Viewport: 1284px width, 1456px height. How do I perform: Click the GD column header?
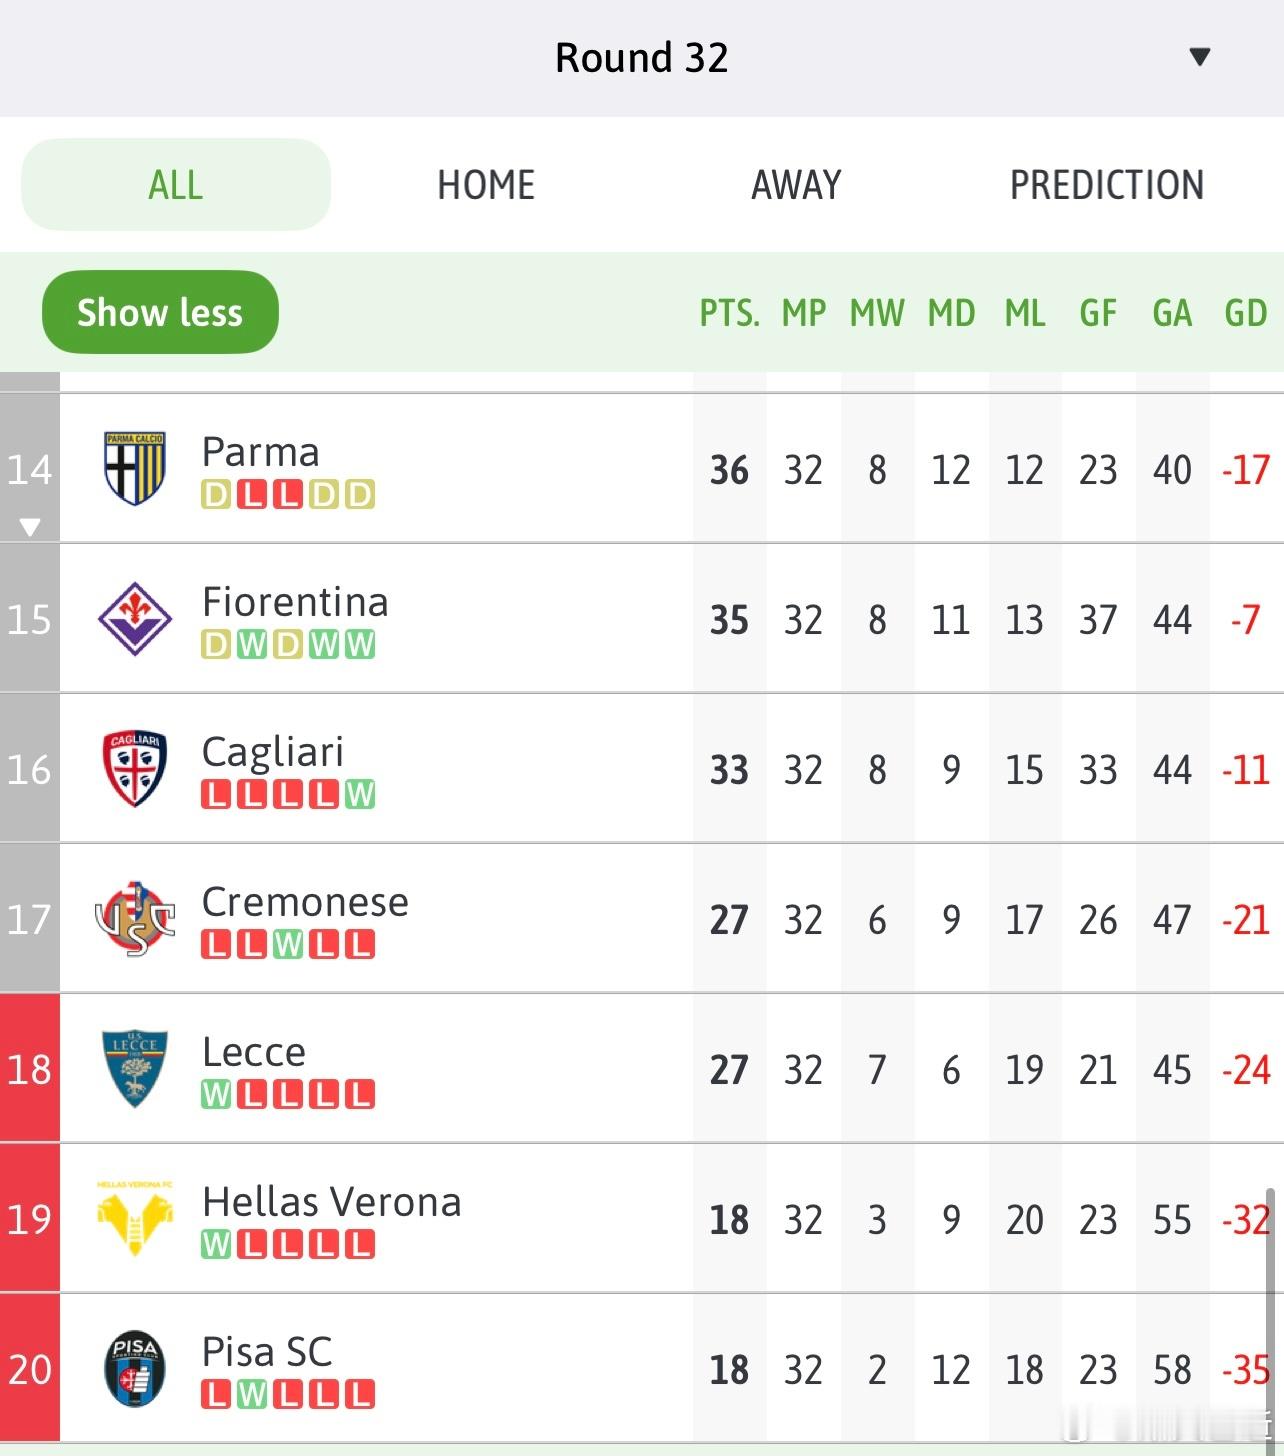coord(1245,313)
